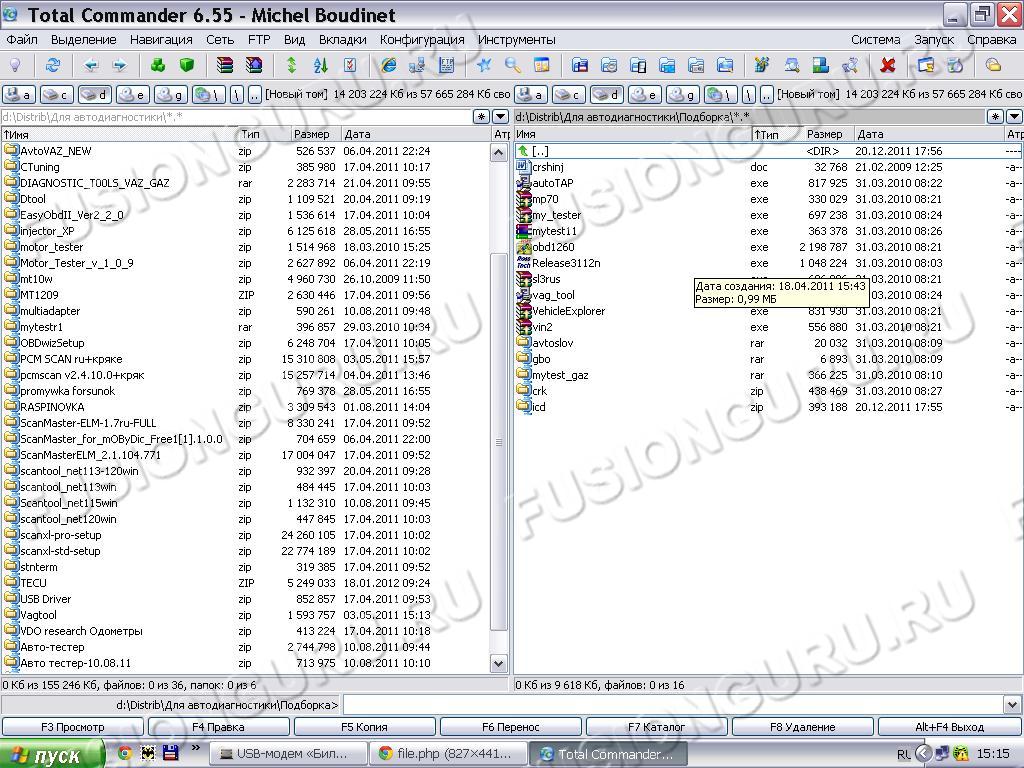
Task: Click the colorful wizard wand toolbar icon
Action: click(761, 65)
